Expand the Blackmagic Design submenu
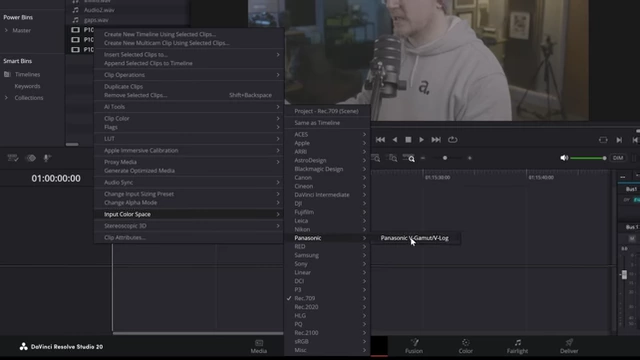The width and height of the screenshot is (640, 360). pyautogui.click(x=328, y=169)
